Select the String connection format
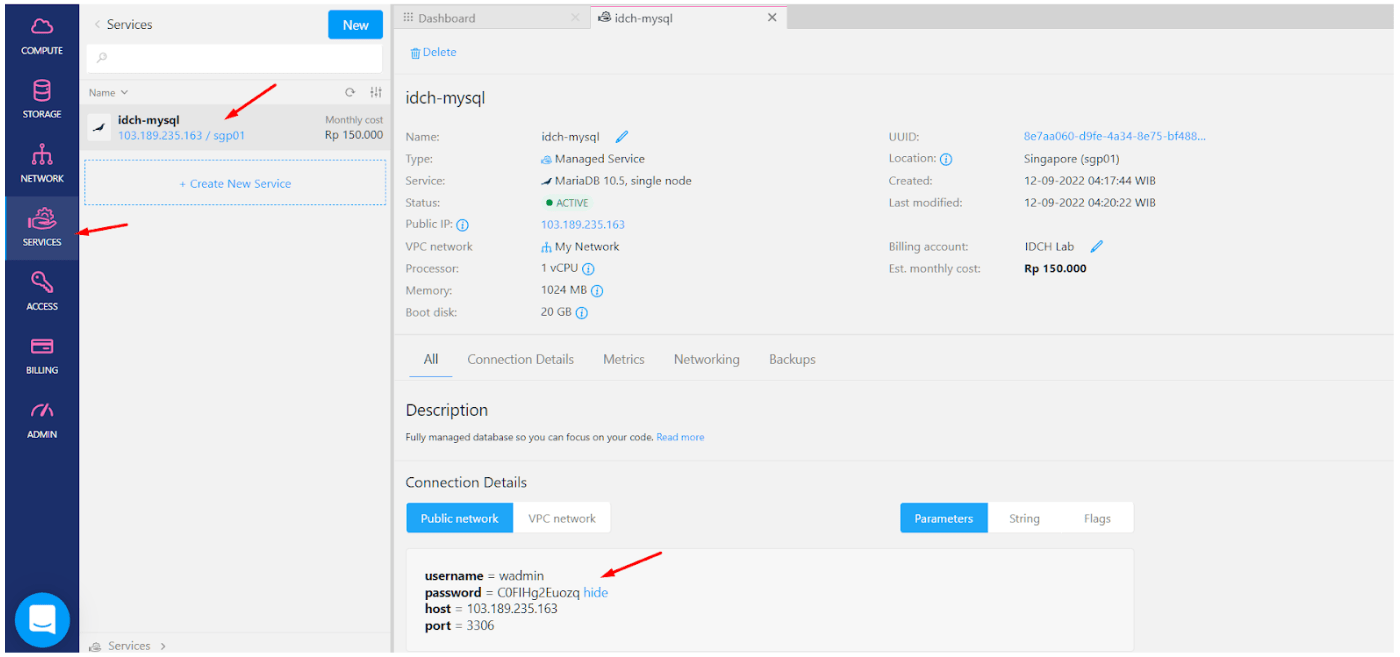Image resolution: width=1400 pixels, height=657 pixels. coord(1023,518)
